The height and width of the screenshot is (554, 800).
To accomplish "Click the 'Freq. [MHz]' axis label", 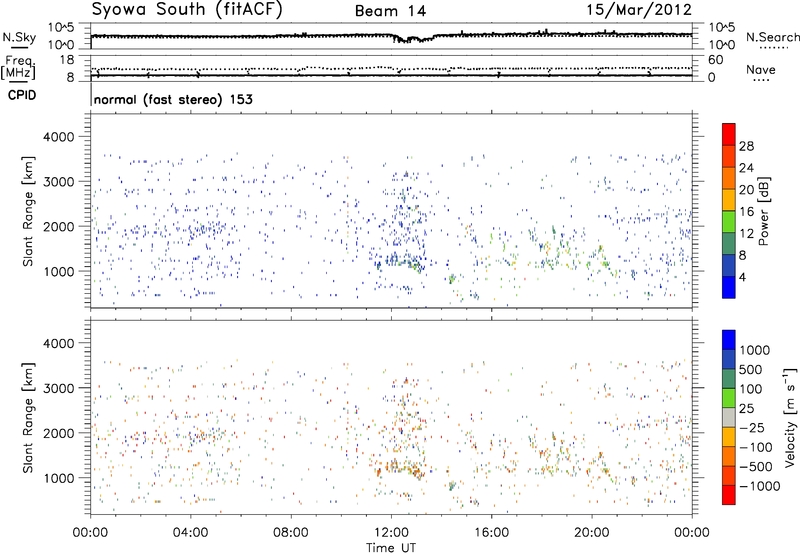I will [18, 68].
